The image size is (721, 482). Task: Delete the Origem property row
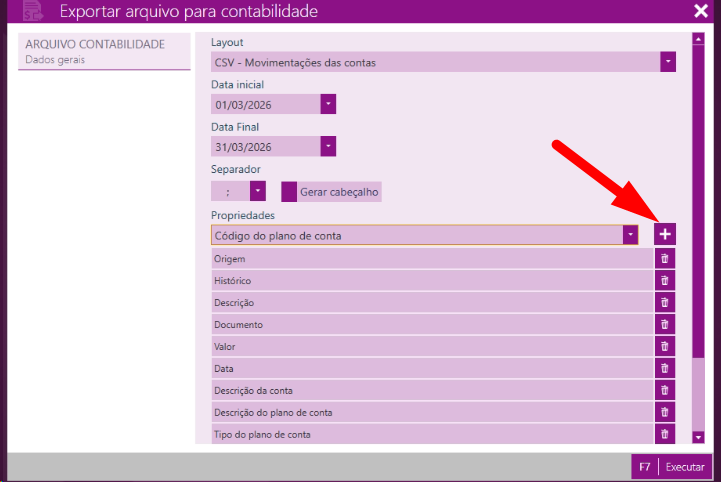tap(665, 259)
